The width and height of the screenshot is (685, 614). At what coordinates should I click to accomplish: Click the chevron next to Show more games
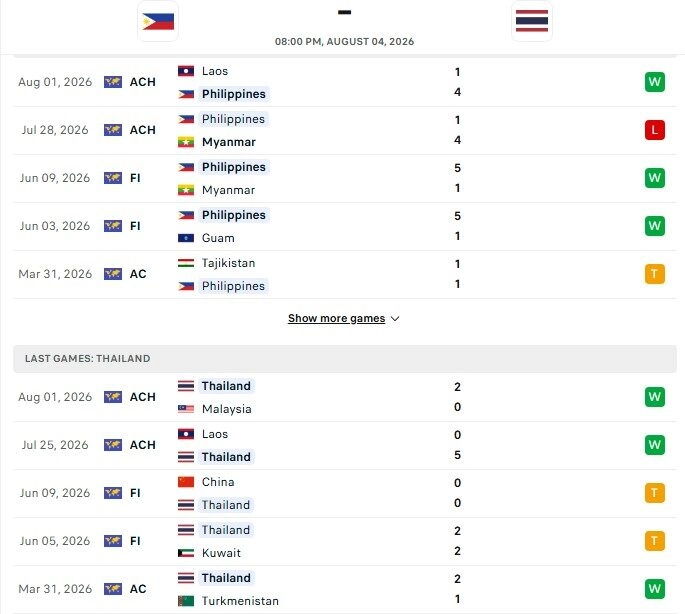[395, 319]
